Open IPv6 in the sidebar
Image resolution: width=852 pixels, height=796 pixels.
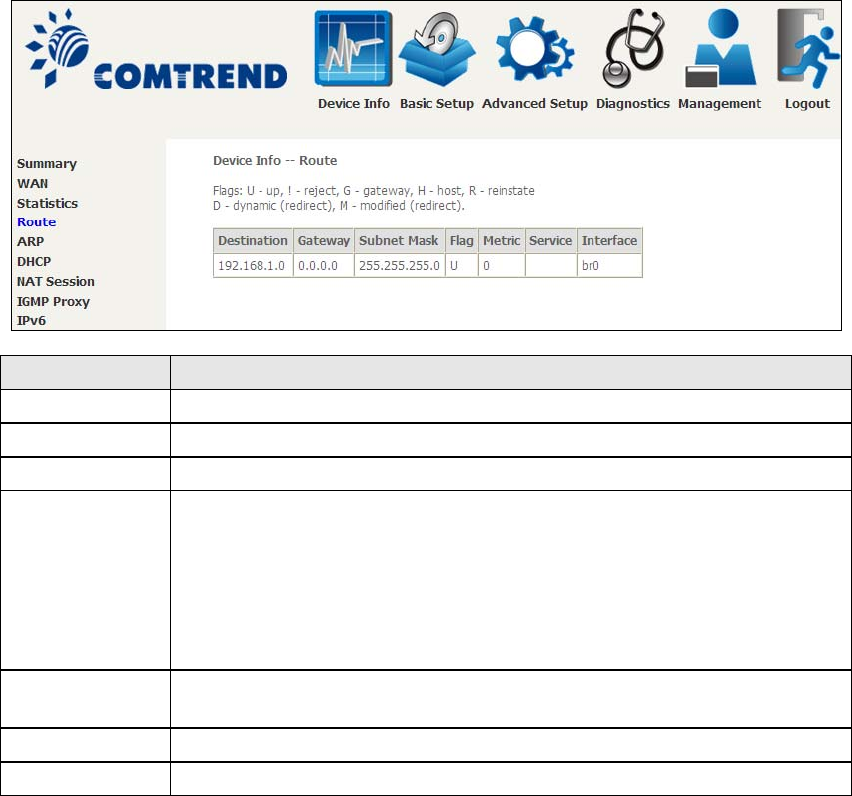click(x=32, y=321)
